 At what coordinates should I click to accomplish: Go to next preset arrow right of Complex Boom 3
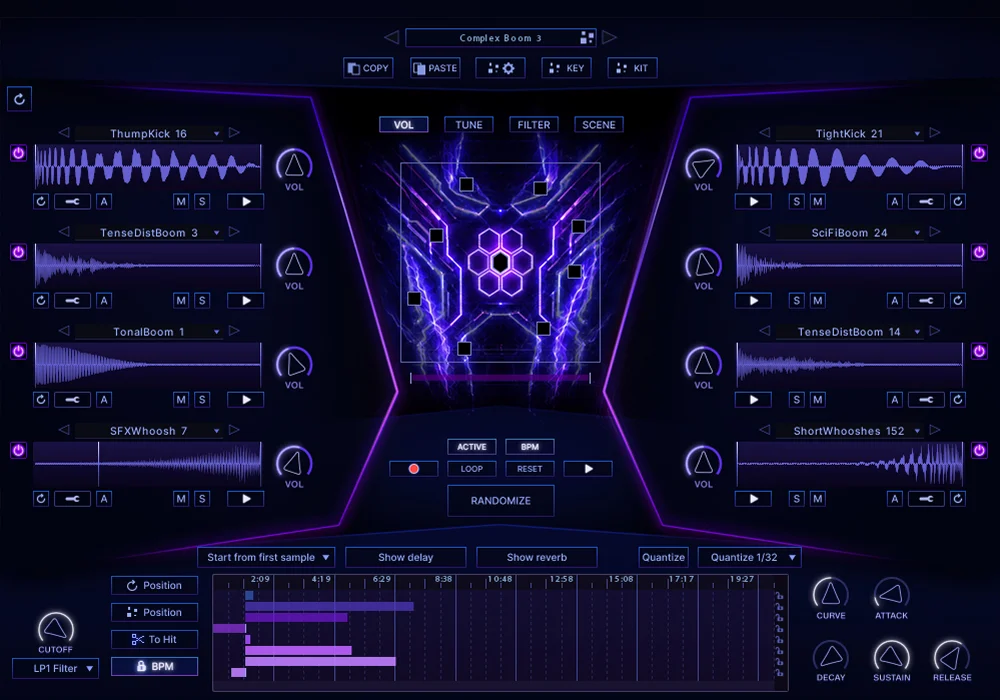click(x=609, y=38)
